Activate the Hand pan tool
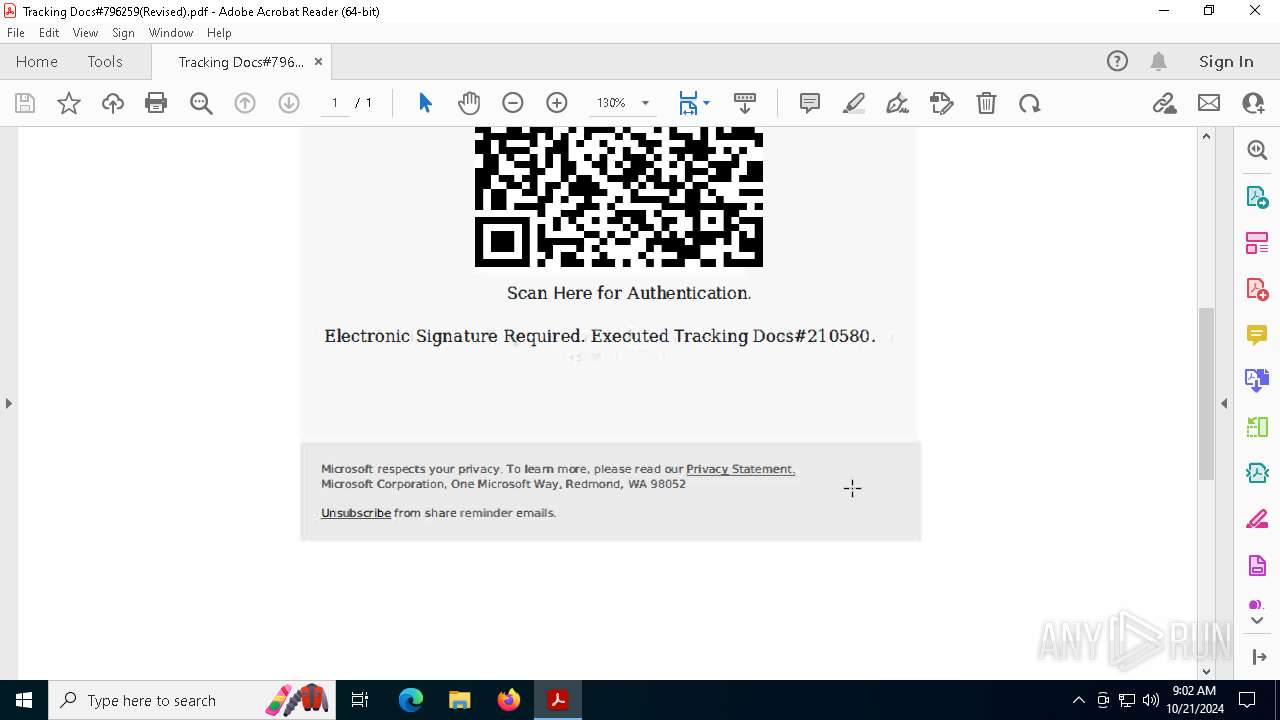This screenshot has height=720, width=1280. pyautogui.click(x=469, y=103)
